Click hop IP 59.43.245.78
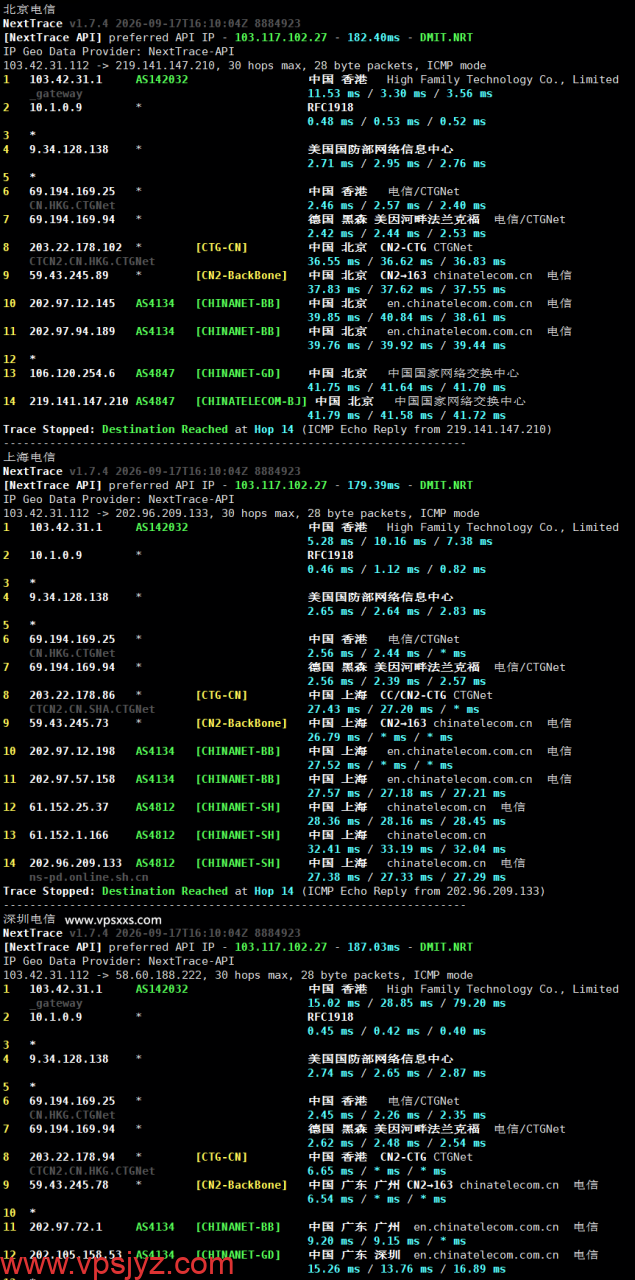The height and width of the screenshot is (1280, 635). 69,1185
